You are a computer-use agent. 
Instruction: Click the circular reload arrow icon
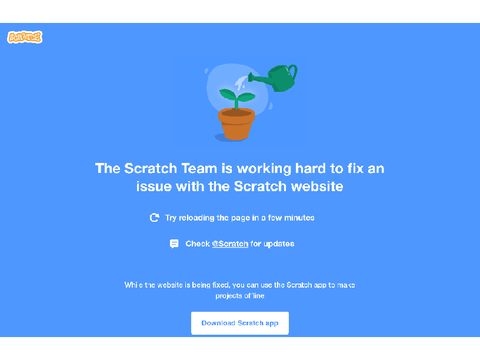tap(154, 218)
